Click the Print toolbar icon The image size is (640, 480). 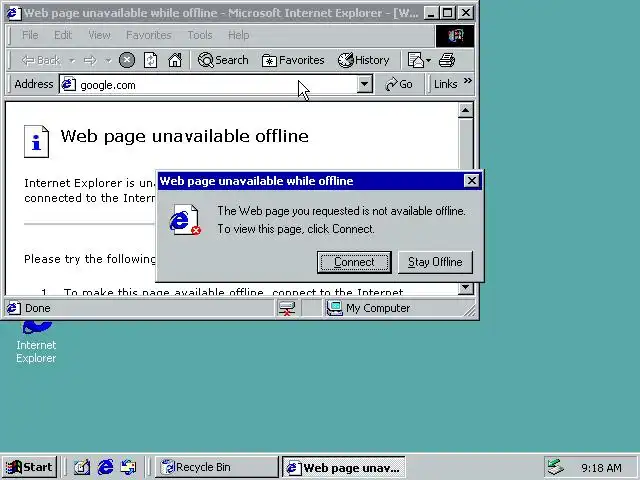(447, 60)
